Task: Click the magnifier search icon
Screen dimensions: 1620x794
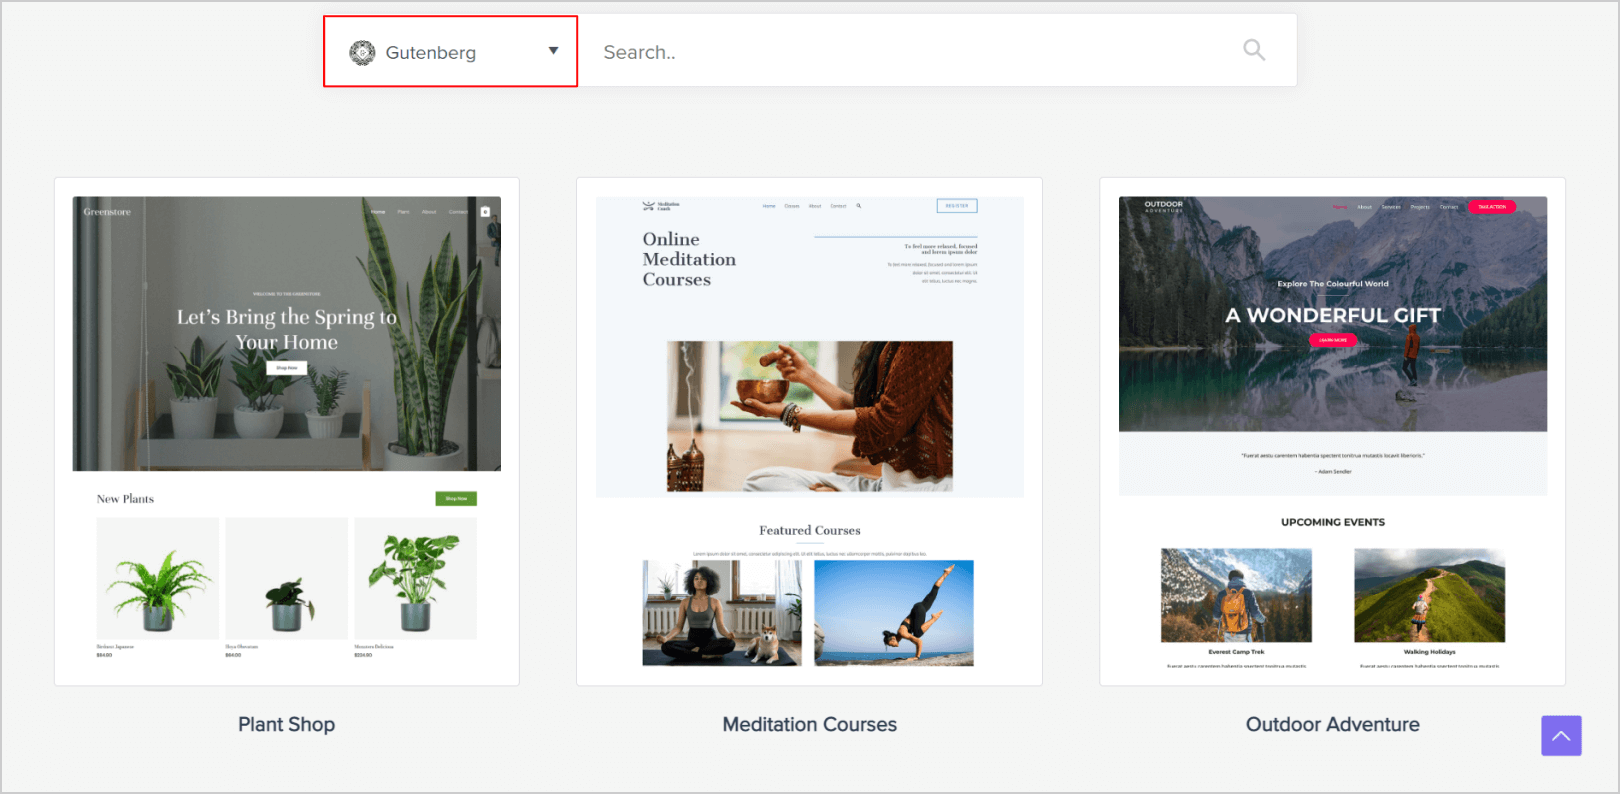Action: click(1254, 50)
